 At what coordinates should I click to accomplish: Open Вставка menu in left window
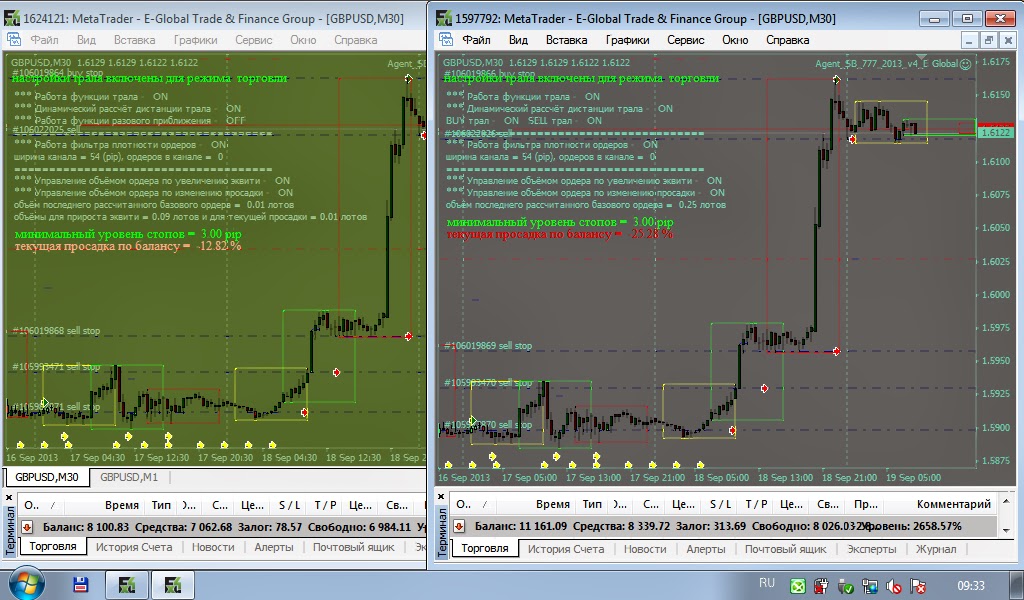click(x=135, y=40)
